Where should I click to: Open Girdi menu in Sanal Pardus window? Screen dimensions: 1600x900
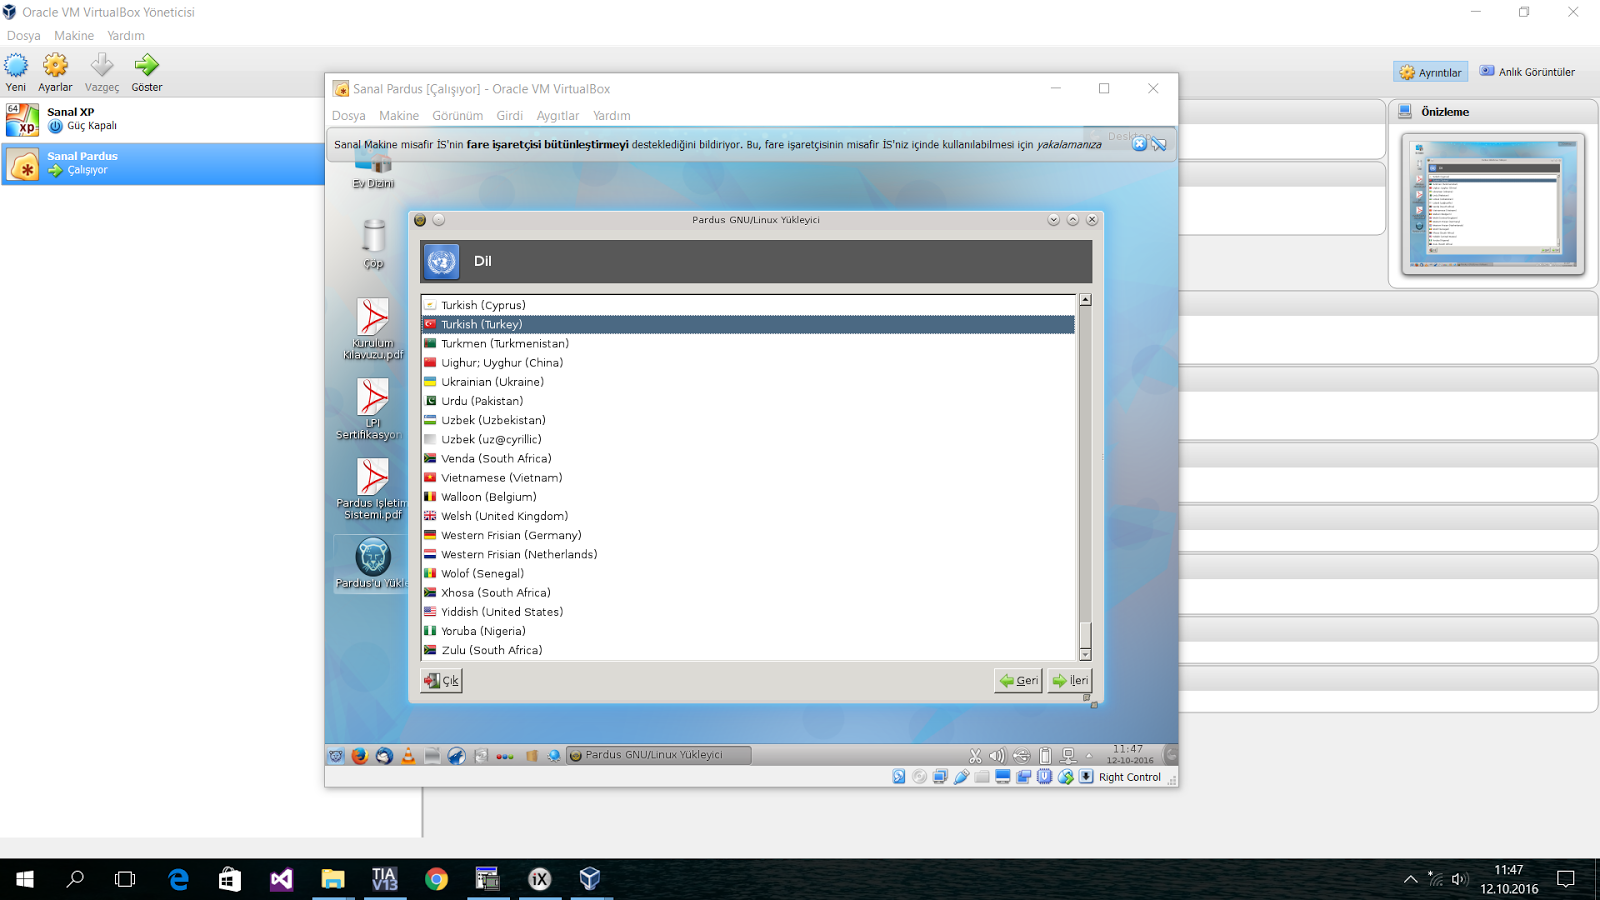[x=509, y=116]
